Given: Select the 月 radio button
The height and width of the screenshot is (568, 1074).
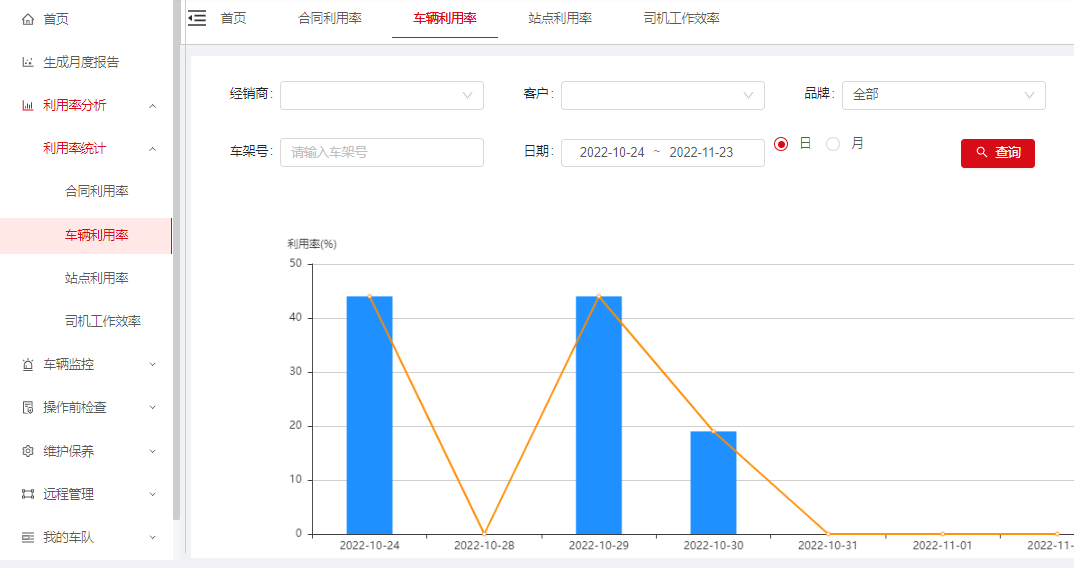Looking at the screenshot, I should coord(833,144).
